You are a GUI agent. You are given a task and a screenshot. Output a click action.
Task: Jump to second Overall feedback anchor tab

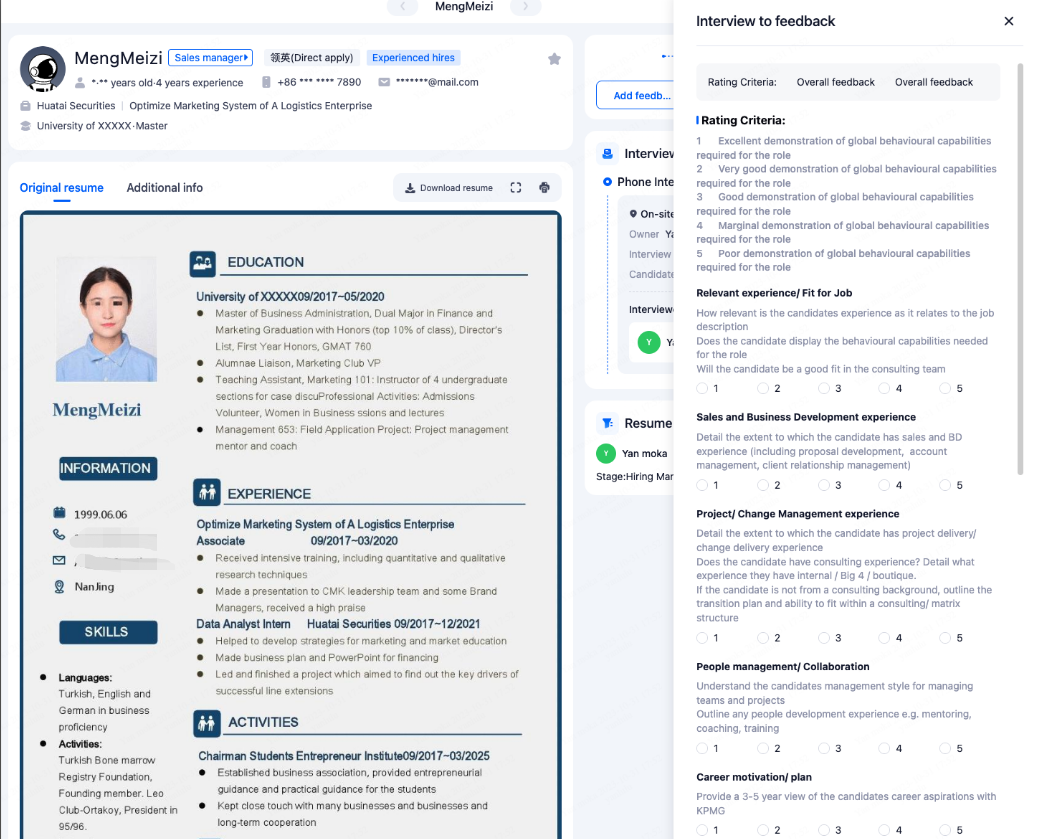(x=934, y=82)
